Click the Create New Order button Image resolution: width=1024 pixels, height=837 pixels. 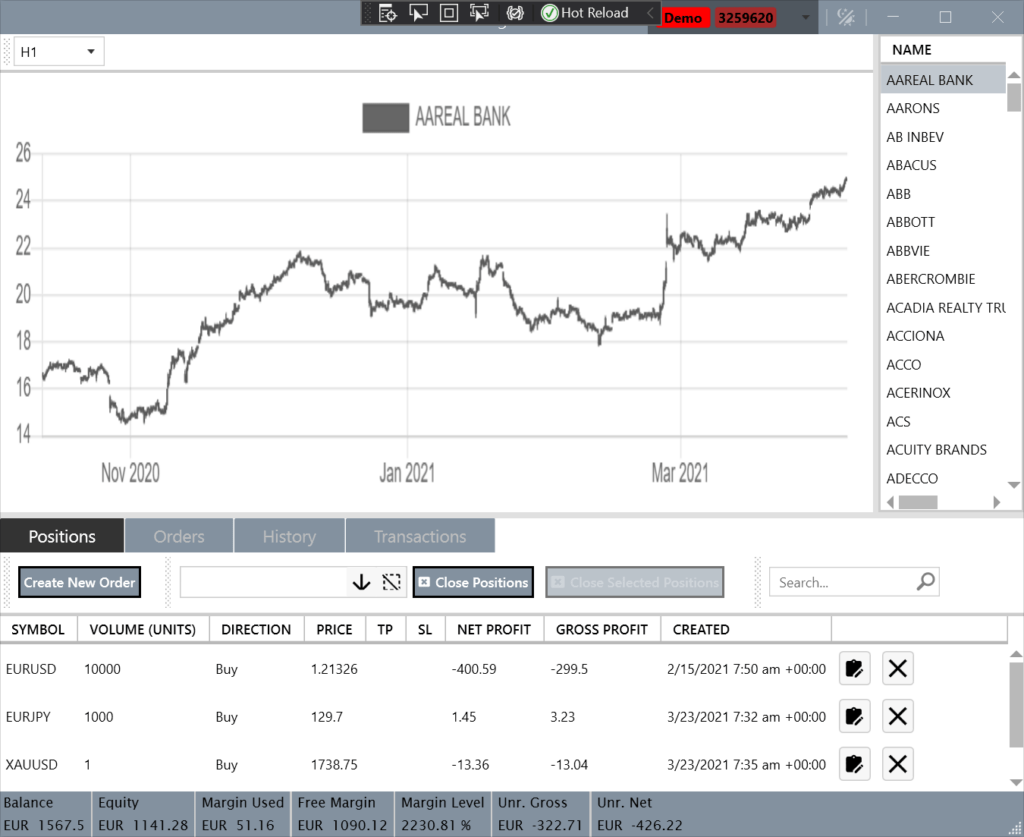pos(79,581)
